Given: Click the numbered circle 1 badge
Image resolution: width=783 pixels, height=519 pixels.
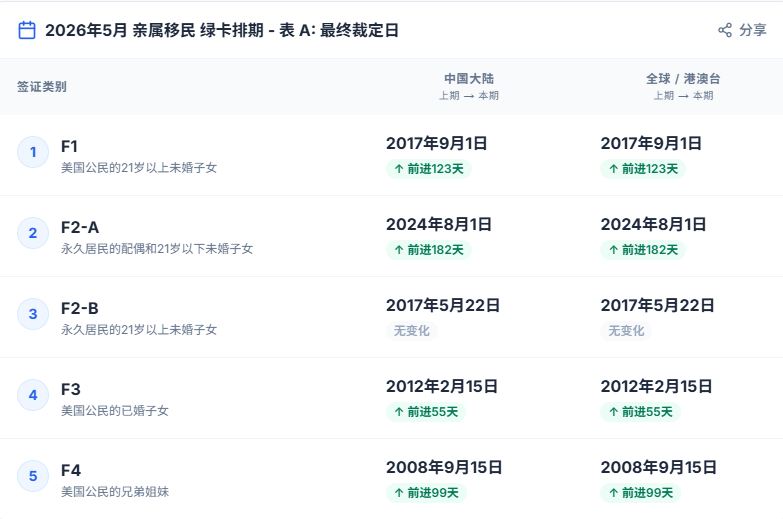Looking at the screenshot, I should pos(33,152).
